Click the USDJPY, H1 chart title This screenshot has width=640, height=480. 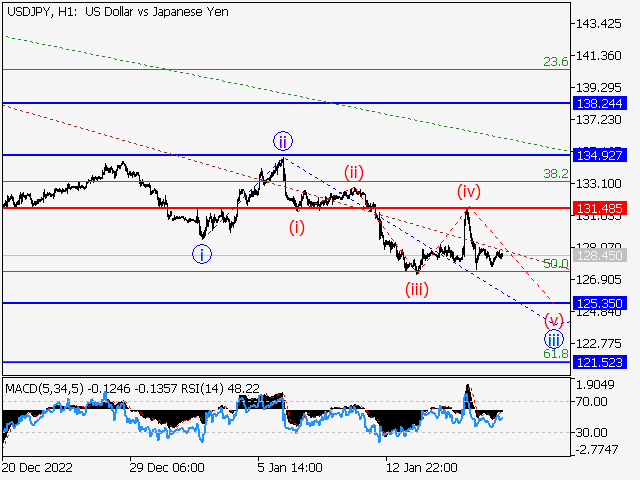[x=118, y=12]
